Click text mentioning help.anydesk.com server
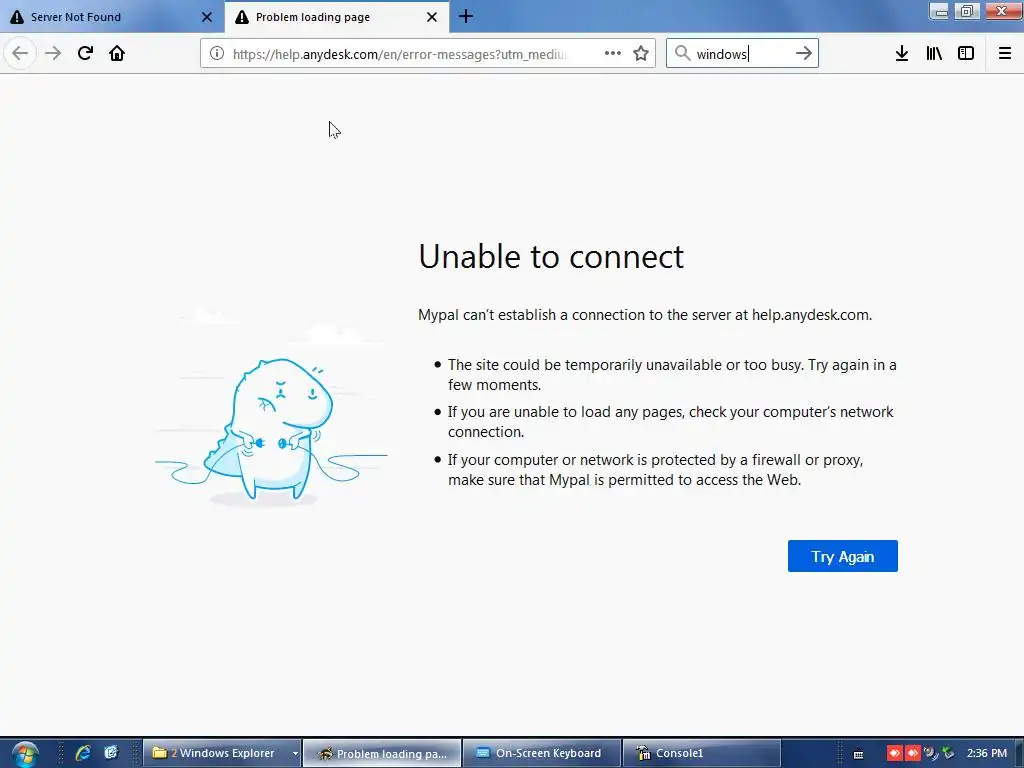 [645, 315]
